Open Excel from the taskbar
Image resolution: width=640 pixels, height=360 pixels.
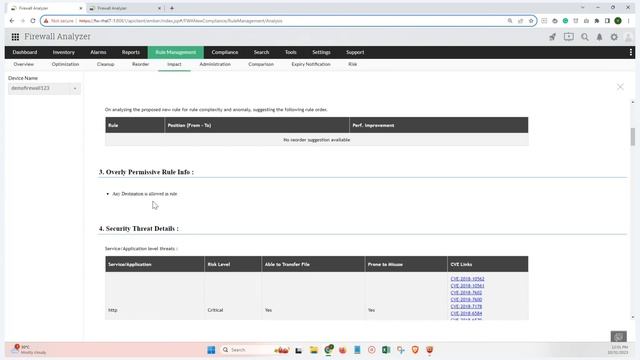pos(386,350)
